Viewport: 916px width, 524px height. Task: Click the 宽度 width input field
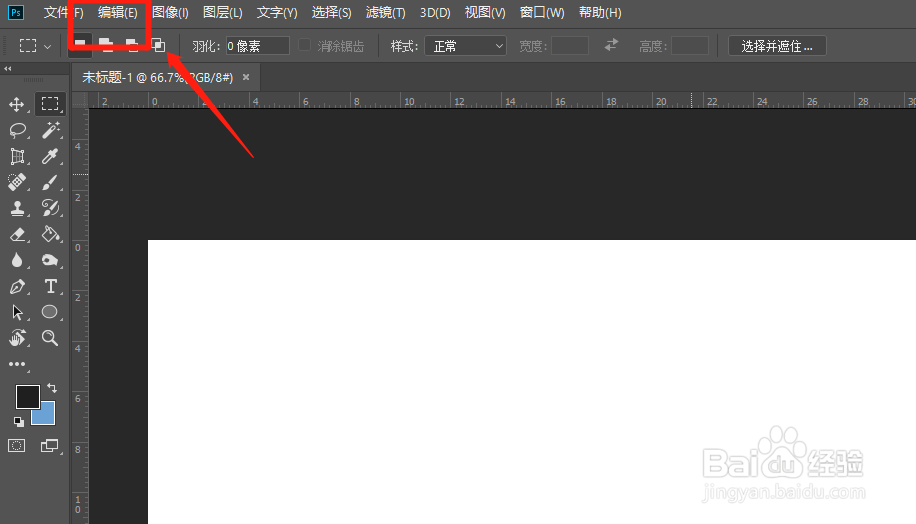(x=570, y=46)
